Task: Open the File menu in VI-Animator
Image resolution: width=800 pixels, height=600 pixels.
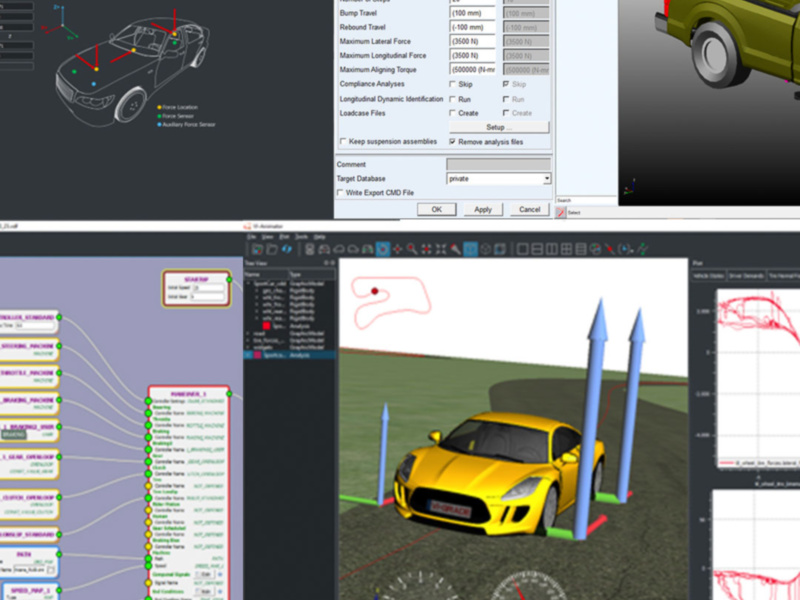Action: pos(252,237)
